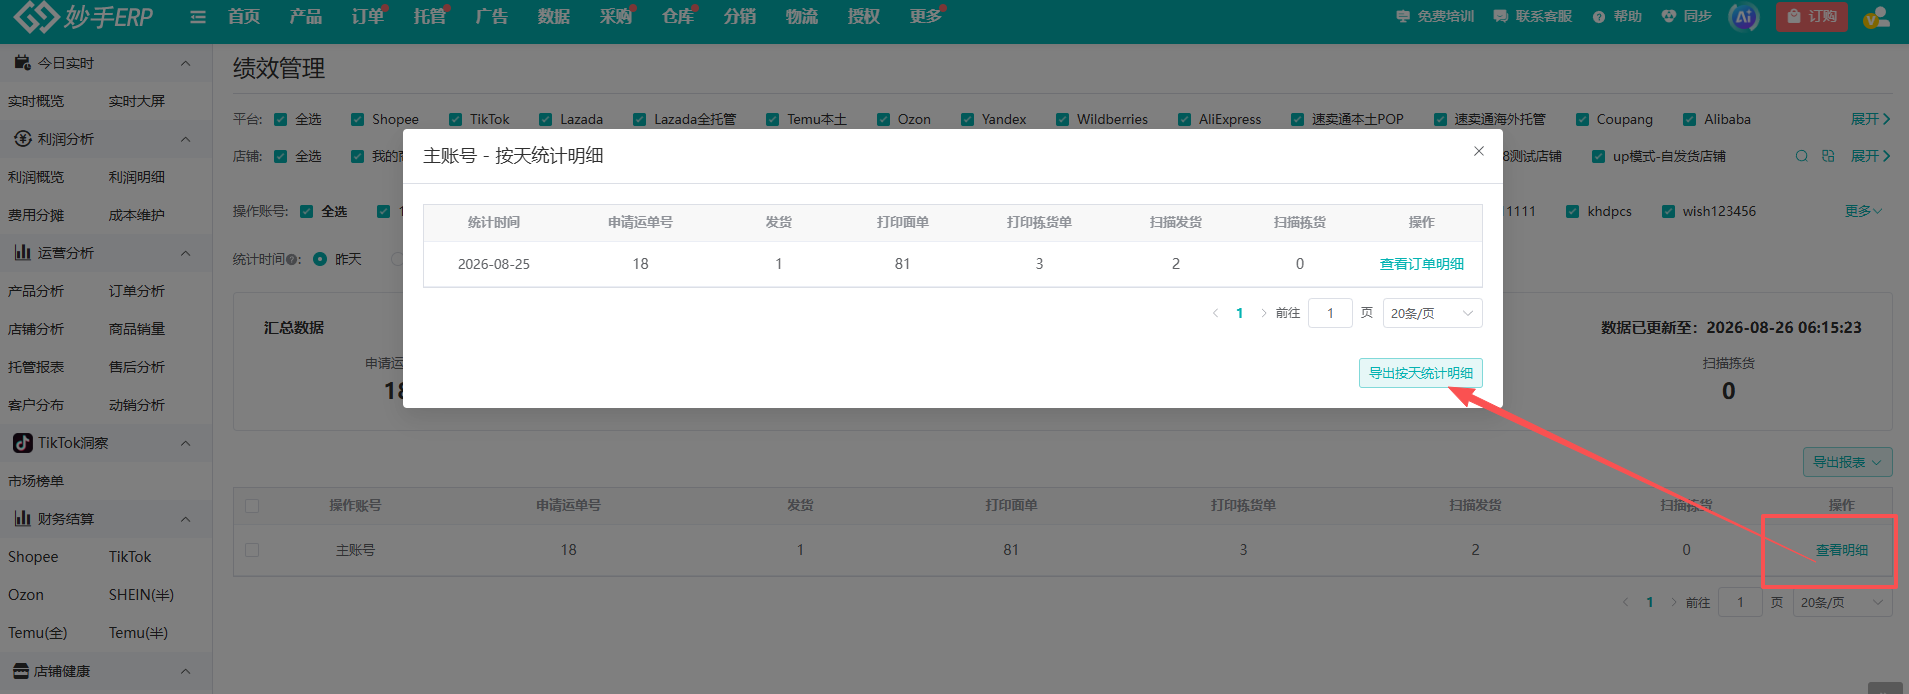Image resolution: width=1909 pixels, height=694 pixels.
Task: Click the 店铺健康 sidebar icon
Action: coord(21,671)
